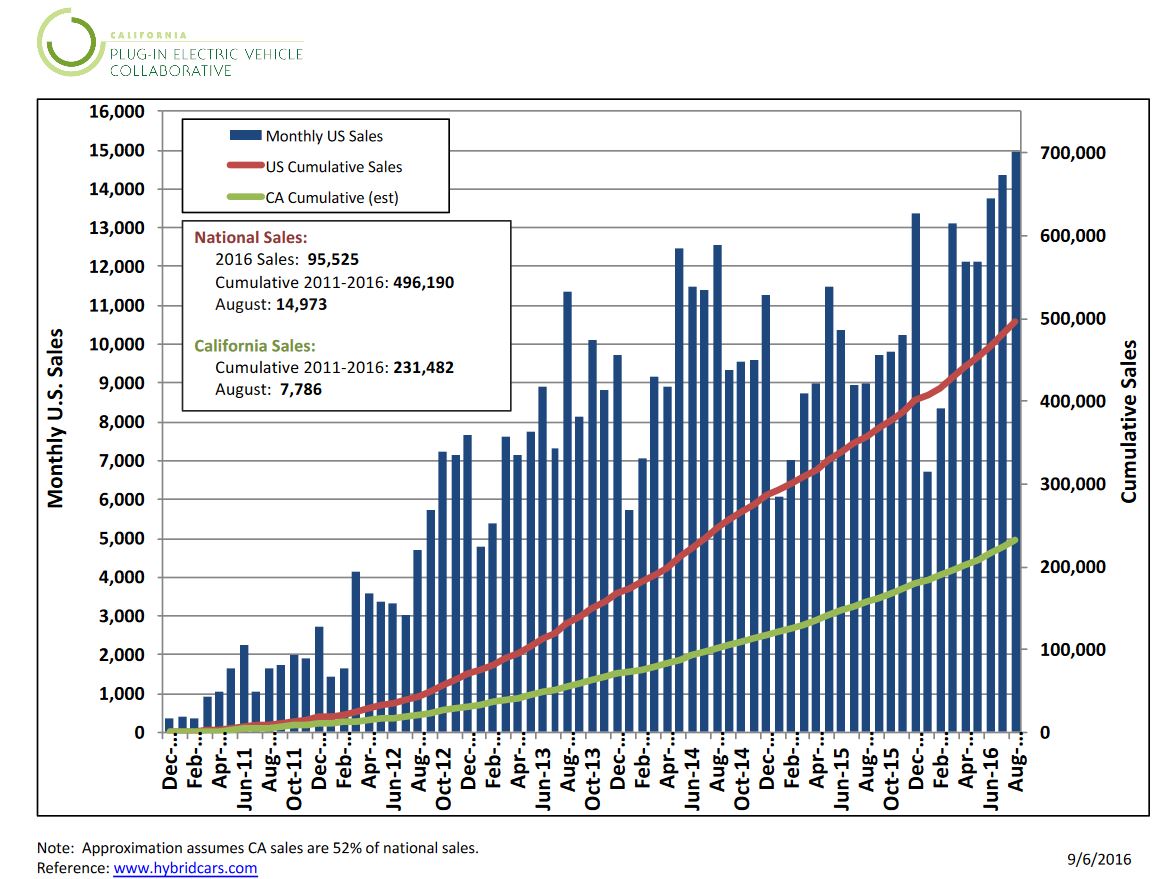Click the Cumulative Sales right axis title

(x=1129, y=421)
